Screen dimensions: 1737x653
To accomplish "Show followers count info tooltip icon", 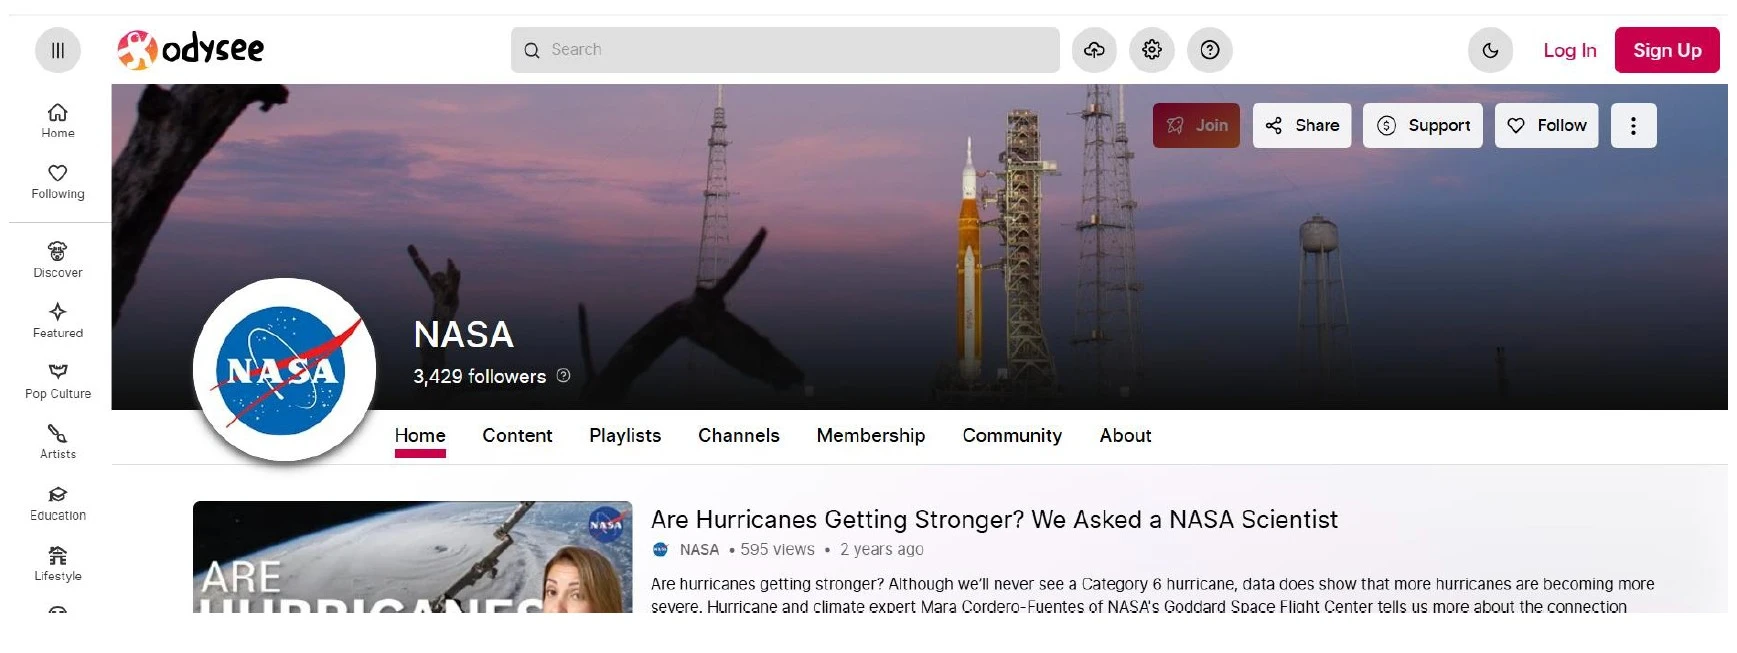I will 563,376.
